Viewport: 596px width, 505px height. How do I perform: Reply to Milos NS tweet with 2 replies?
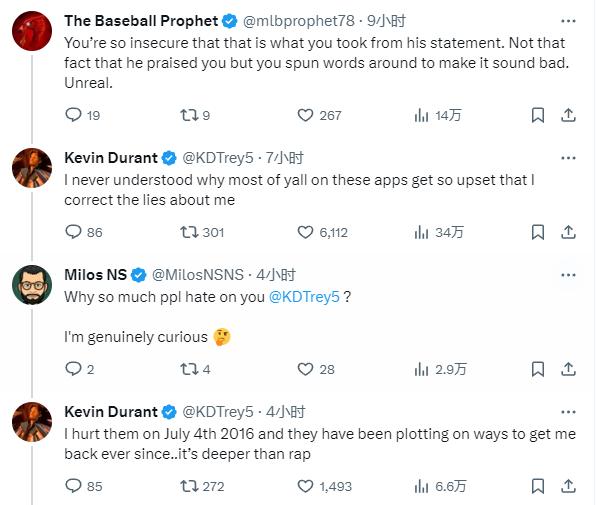click(73, 369)
